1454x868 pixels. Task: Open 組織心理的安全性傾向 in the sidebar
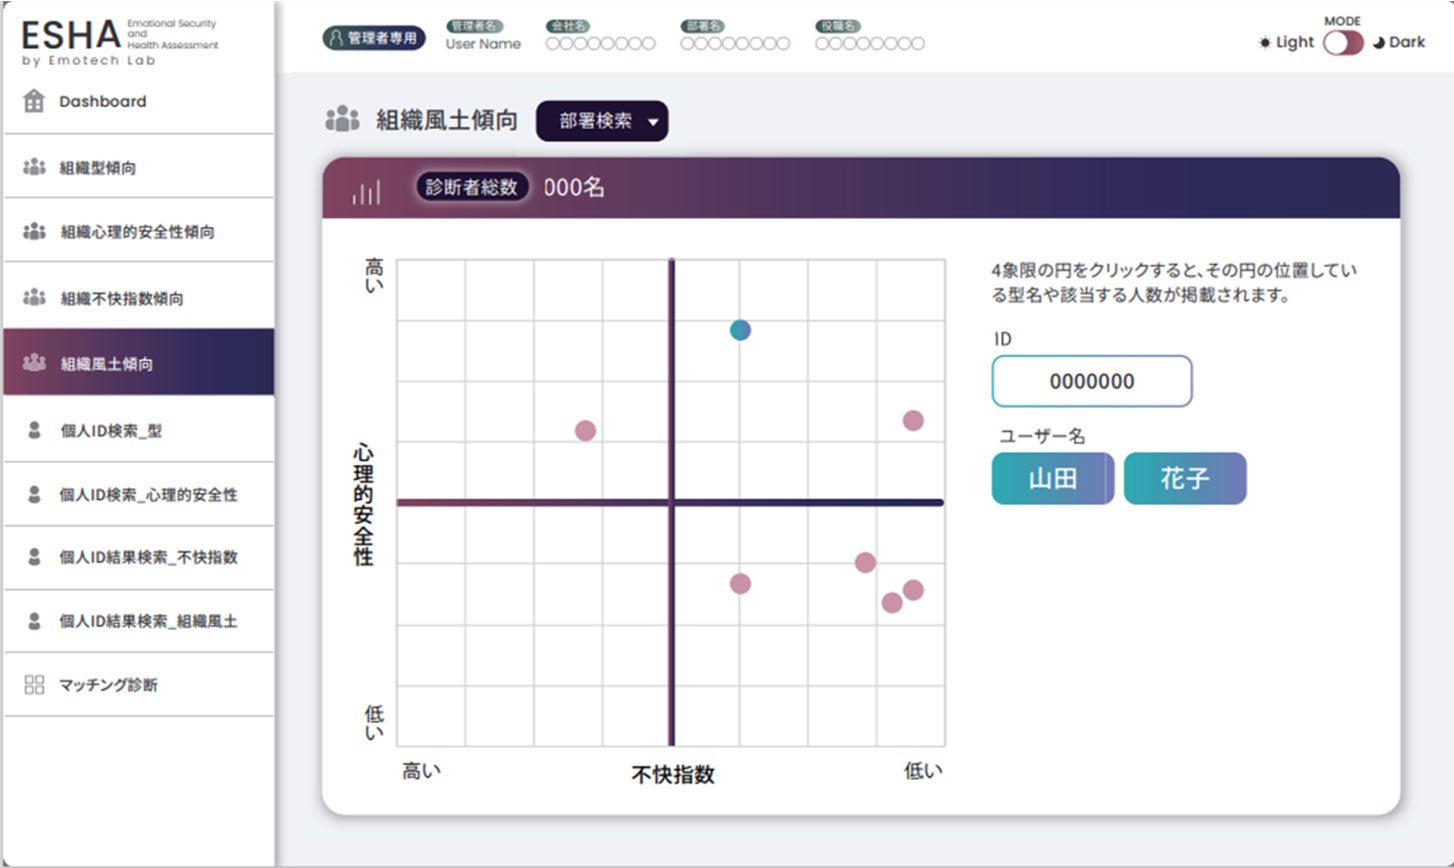pos(138,231)
